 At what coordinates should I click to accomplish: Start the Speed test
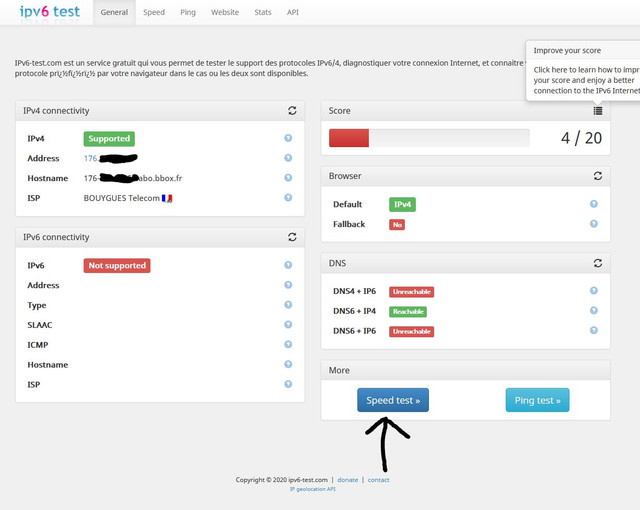pos(393,400)
